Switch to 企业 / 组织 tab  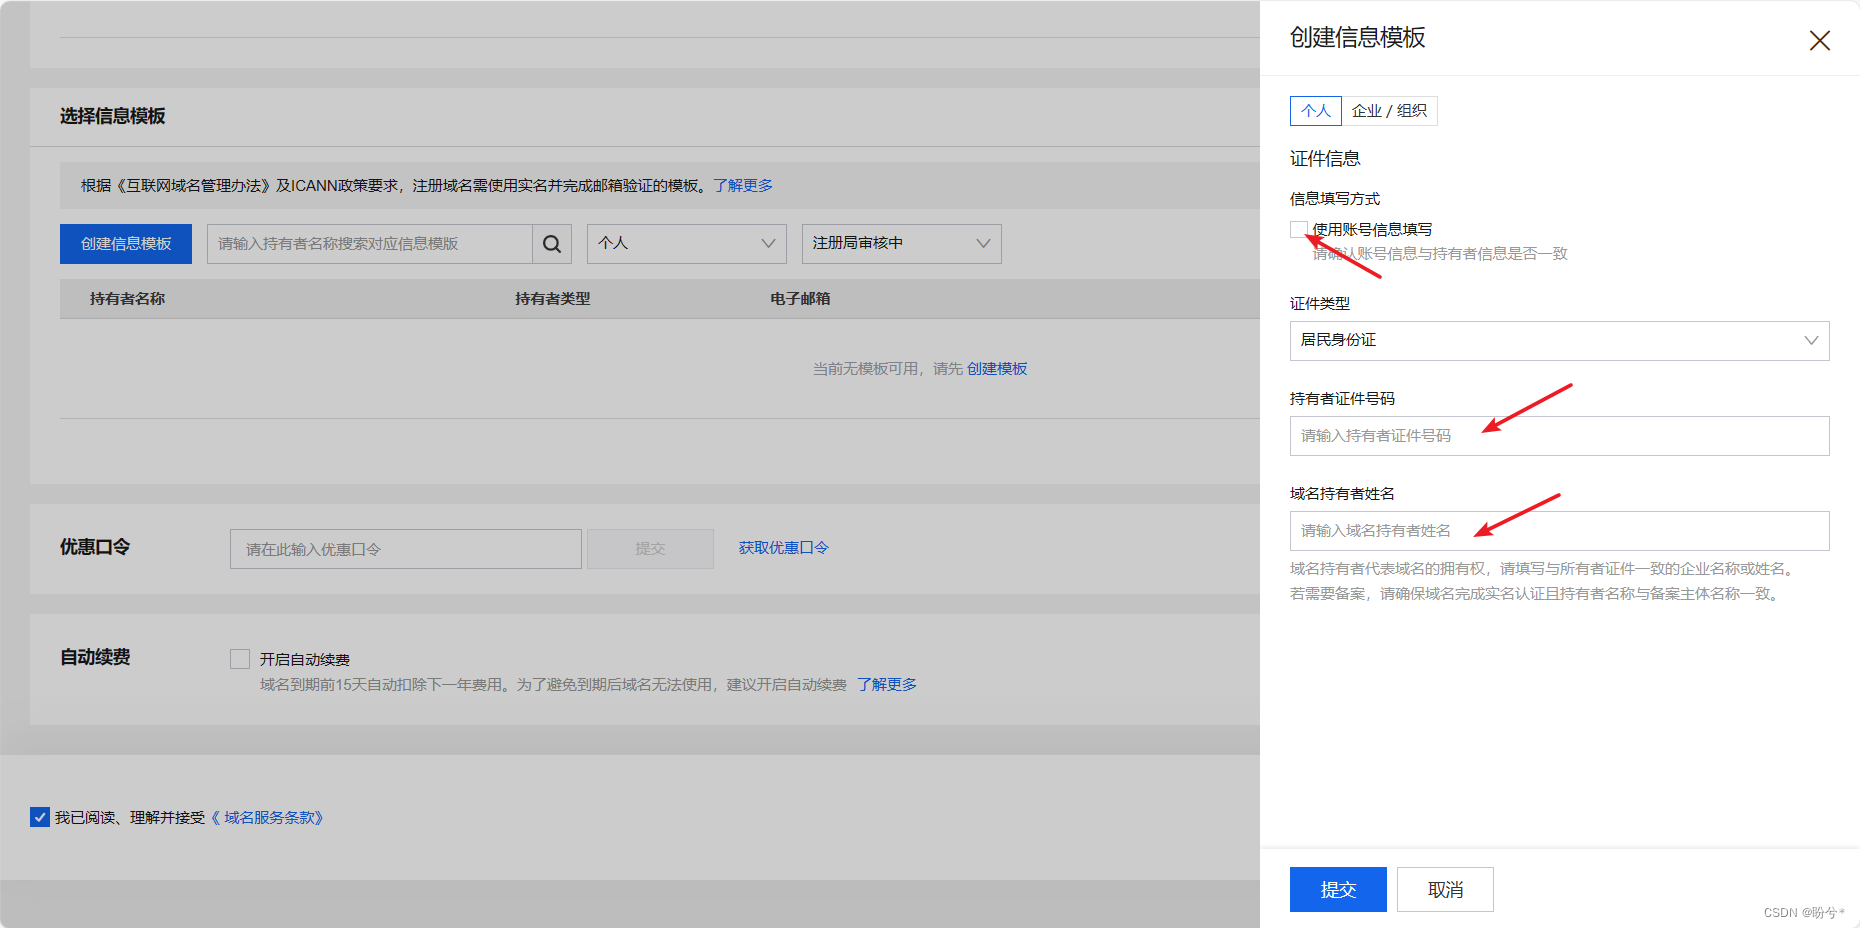[x=1389, y=111]
